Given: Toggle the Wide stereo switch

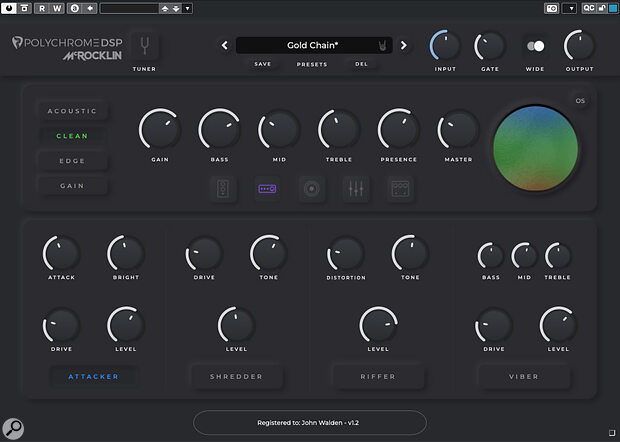Looking at the screenshot, I should (535, 46).
